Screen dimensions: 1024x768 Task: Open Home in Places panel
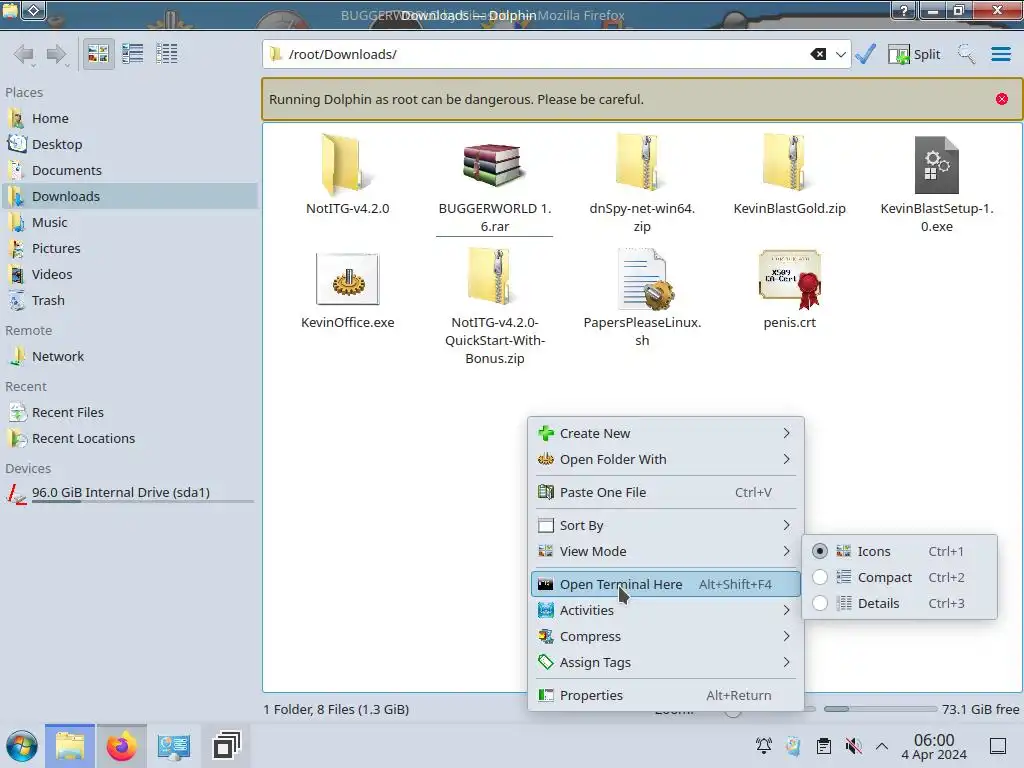(129, 118)
